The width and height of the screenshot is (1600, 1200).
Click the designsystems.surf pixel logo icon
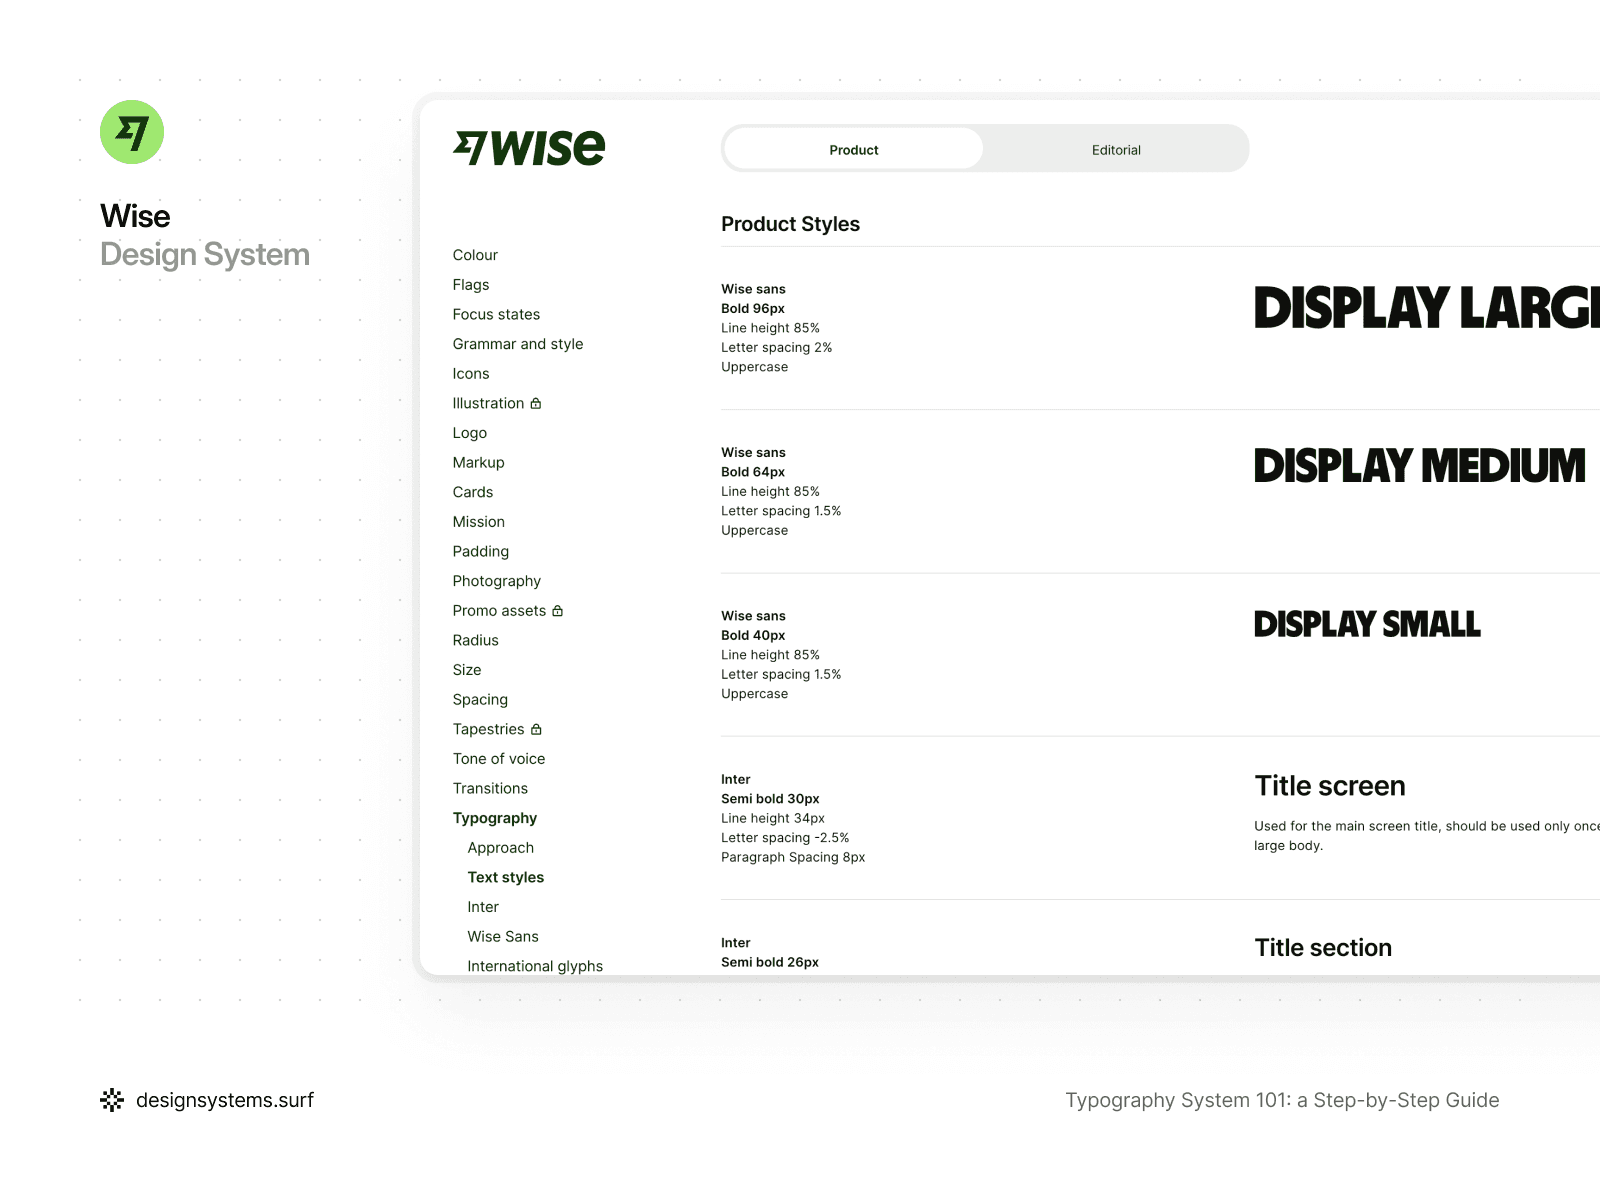(x=112, y=1100)
